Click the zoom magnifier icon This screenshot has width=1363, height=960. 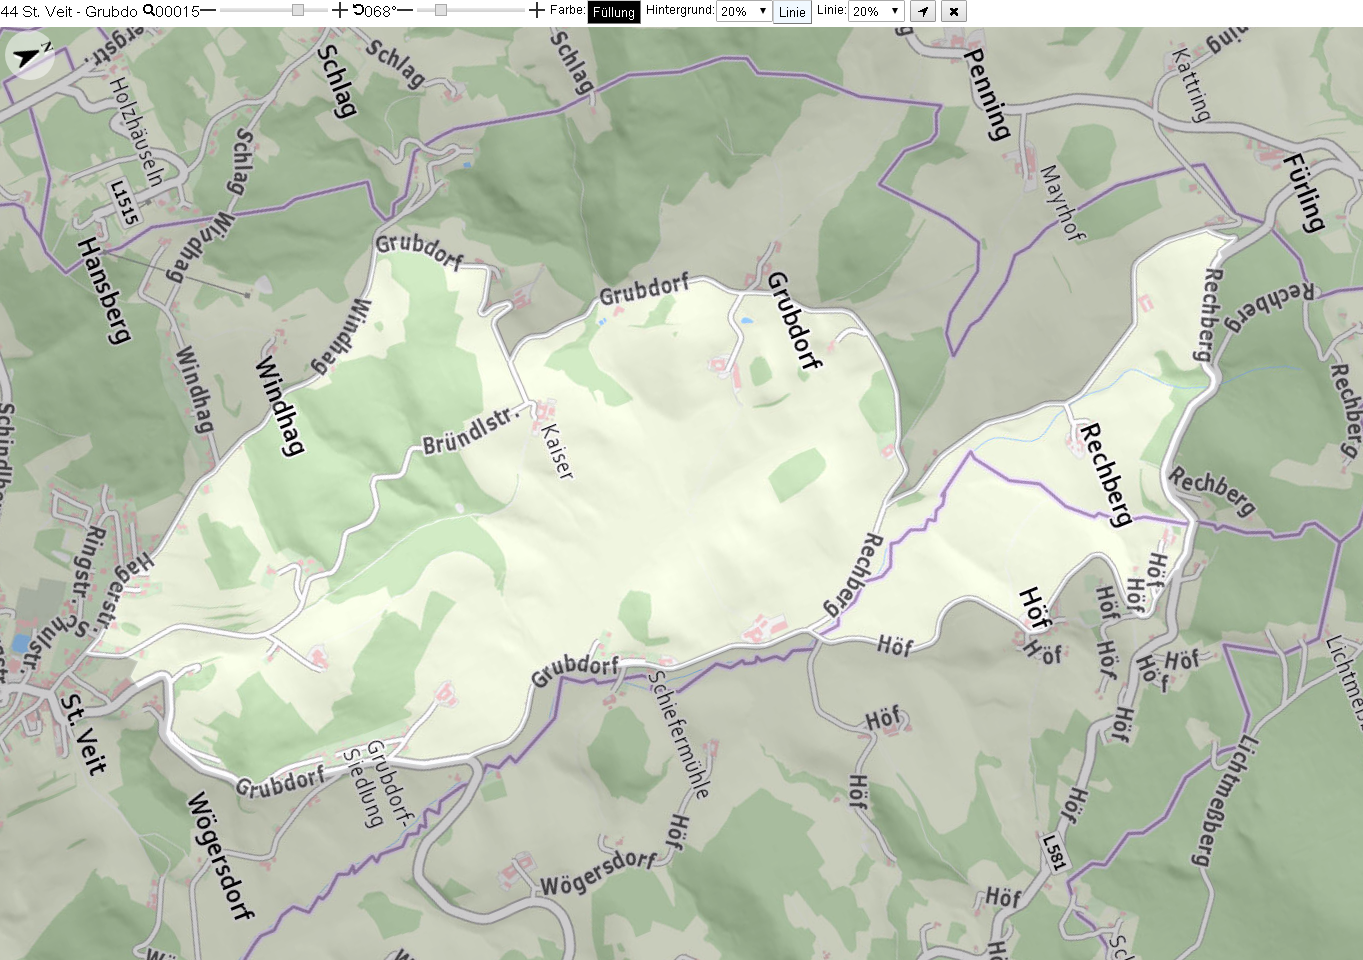point(148,11)
